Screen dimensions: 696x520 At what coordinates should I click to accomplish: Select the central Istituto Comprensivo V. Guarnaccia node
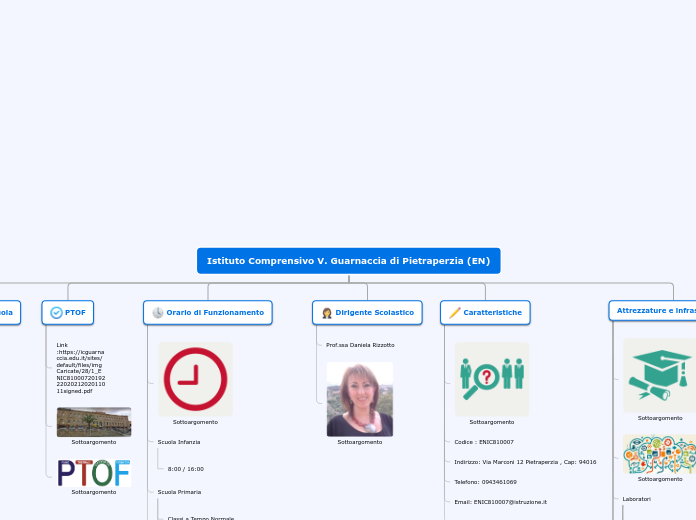pyautogui.click(x=348, y=261)
